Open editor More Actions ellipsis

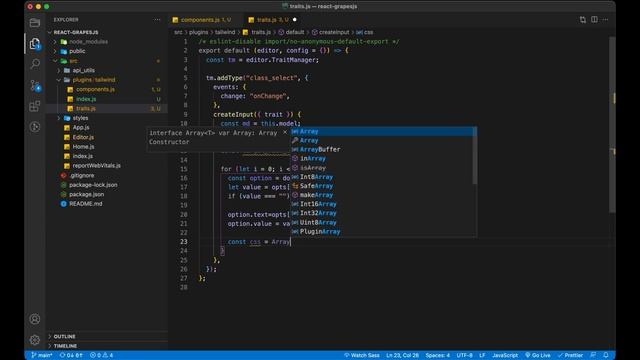(x=606, y=20)
